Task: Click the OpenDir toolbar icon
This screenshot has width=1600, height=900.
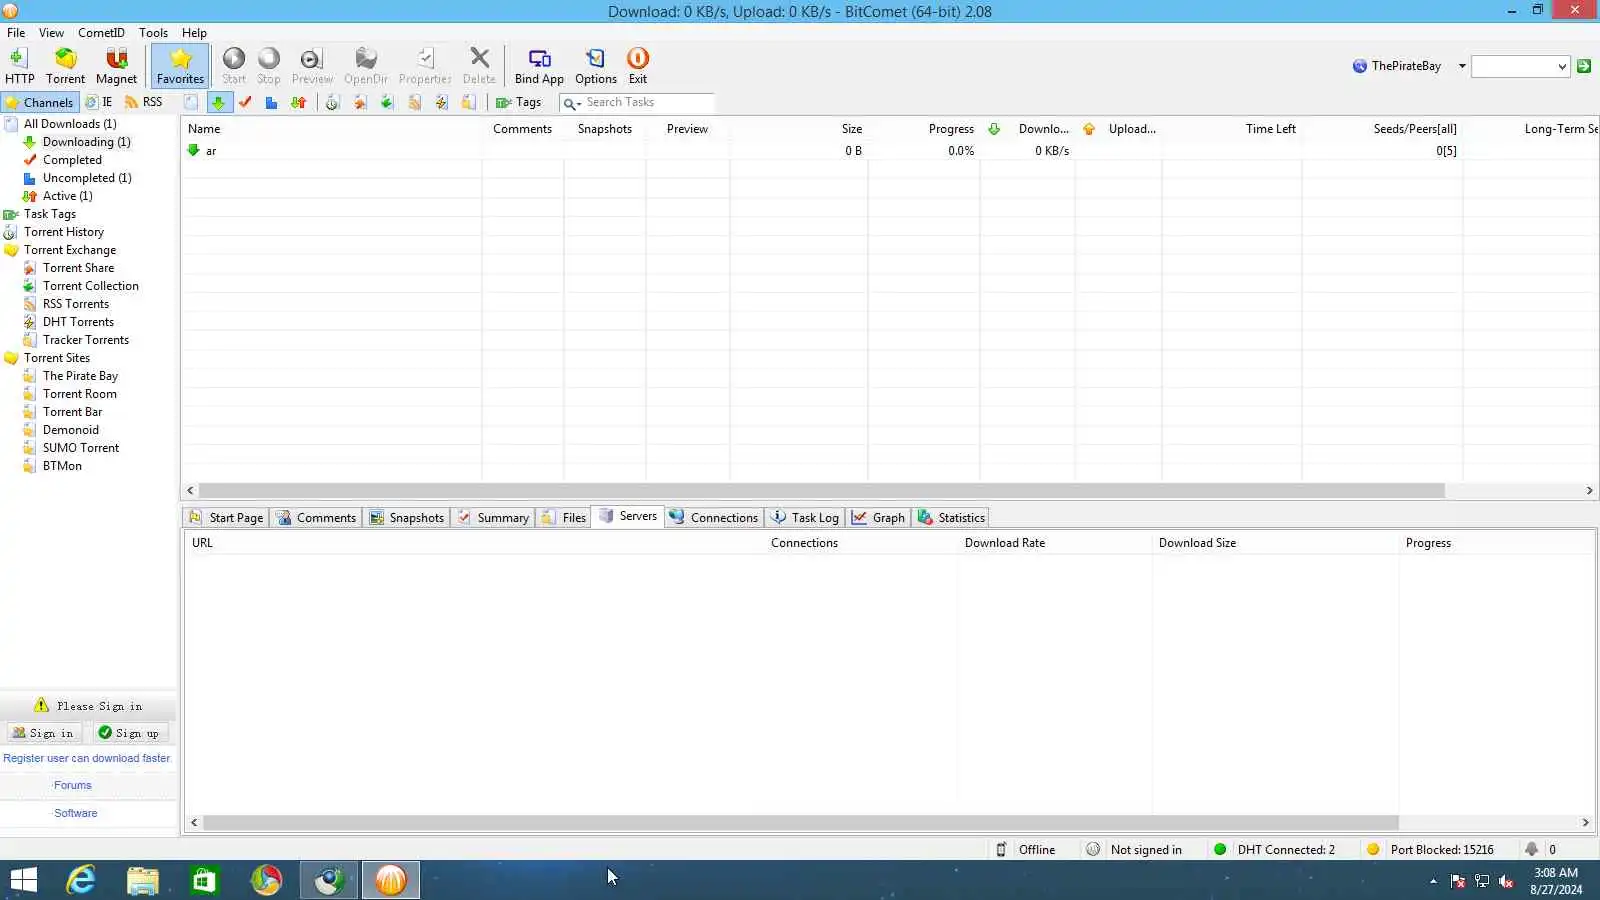Action: coord(366,66)
